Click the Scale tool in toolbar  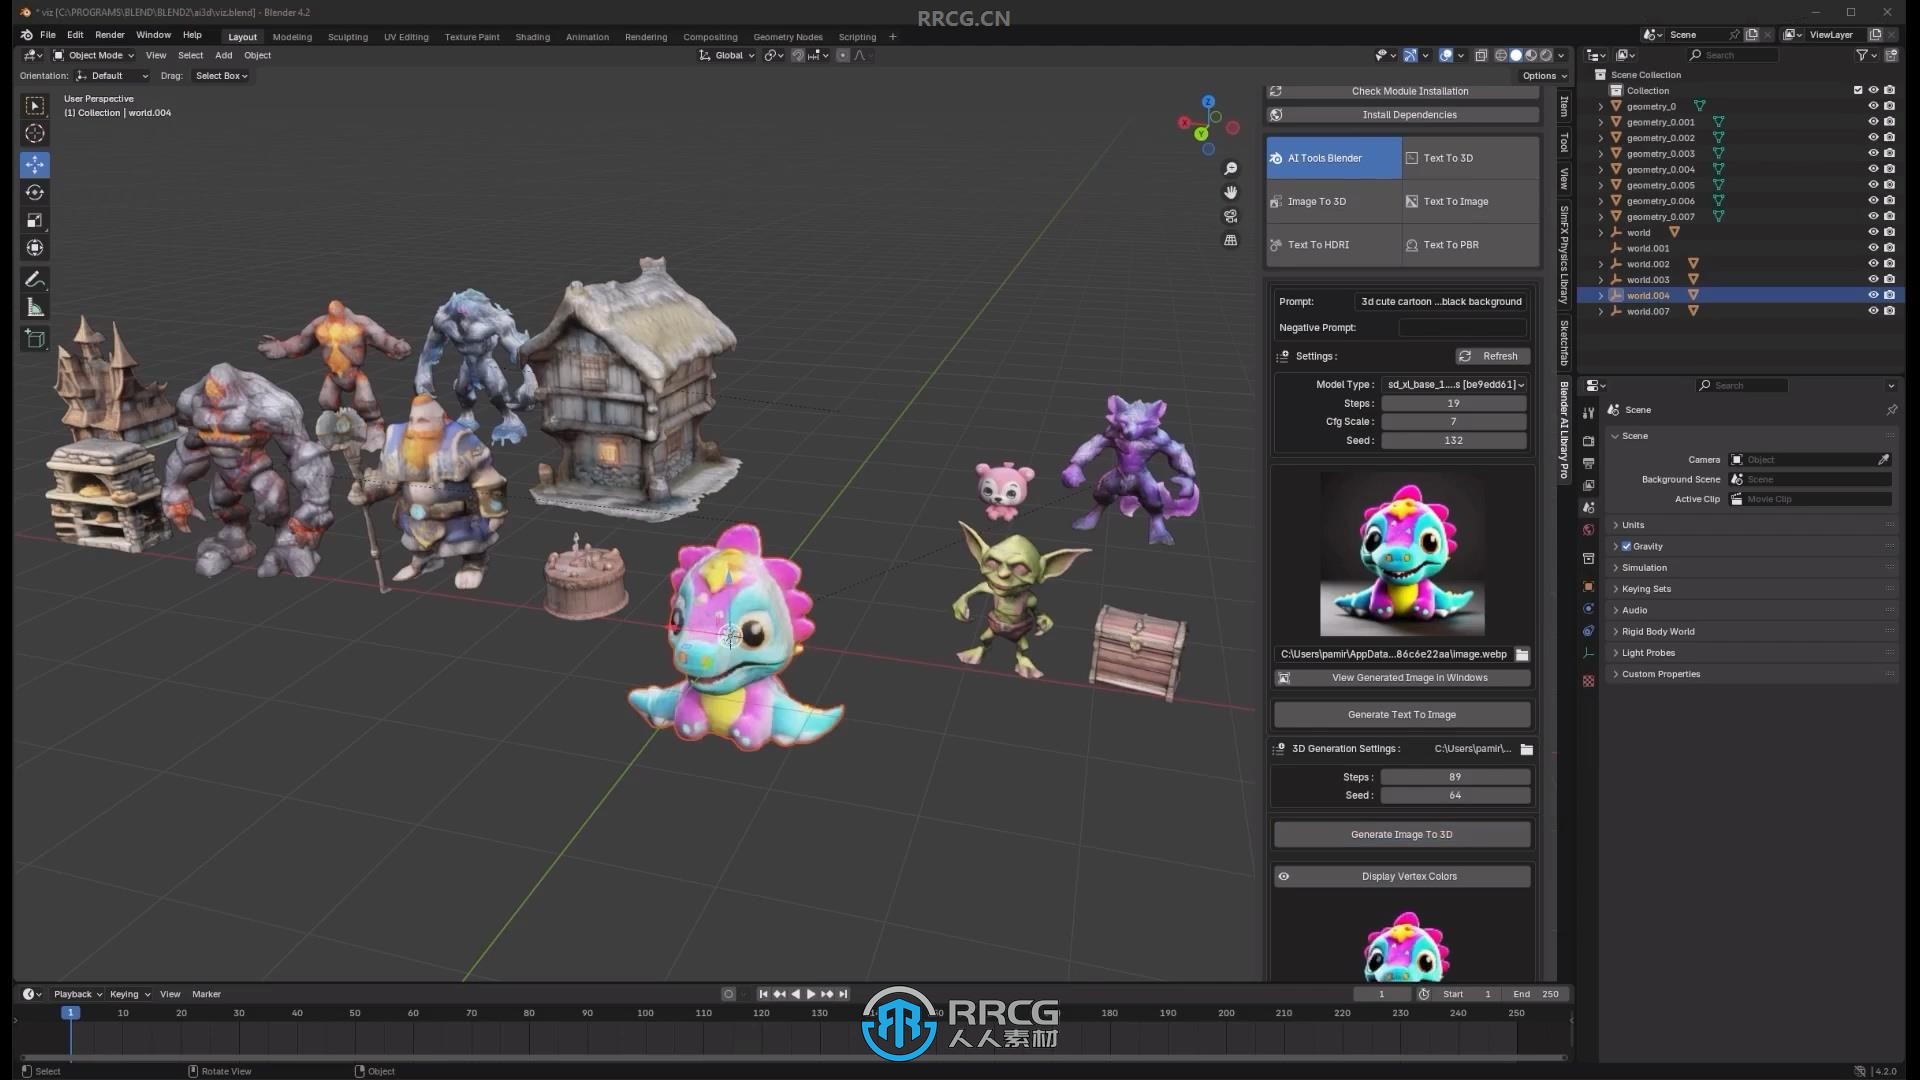[x=34, y=222]
